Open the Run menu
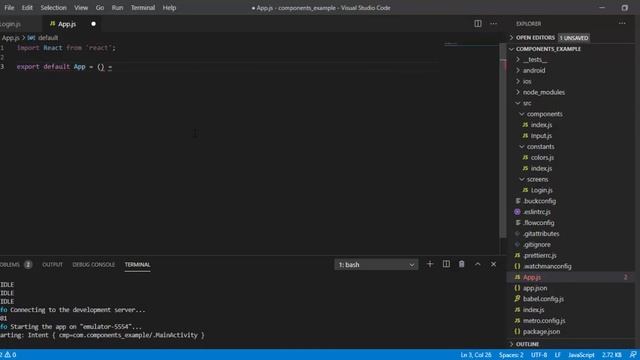The image size is (640, 360). click(x=118, y=8)
